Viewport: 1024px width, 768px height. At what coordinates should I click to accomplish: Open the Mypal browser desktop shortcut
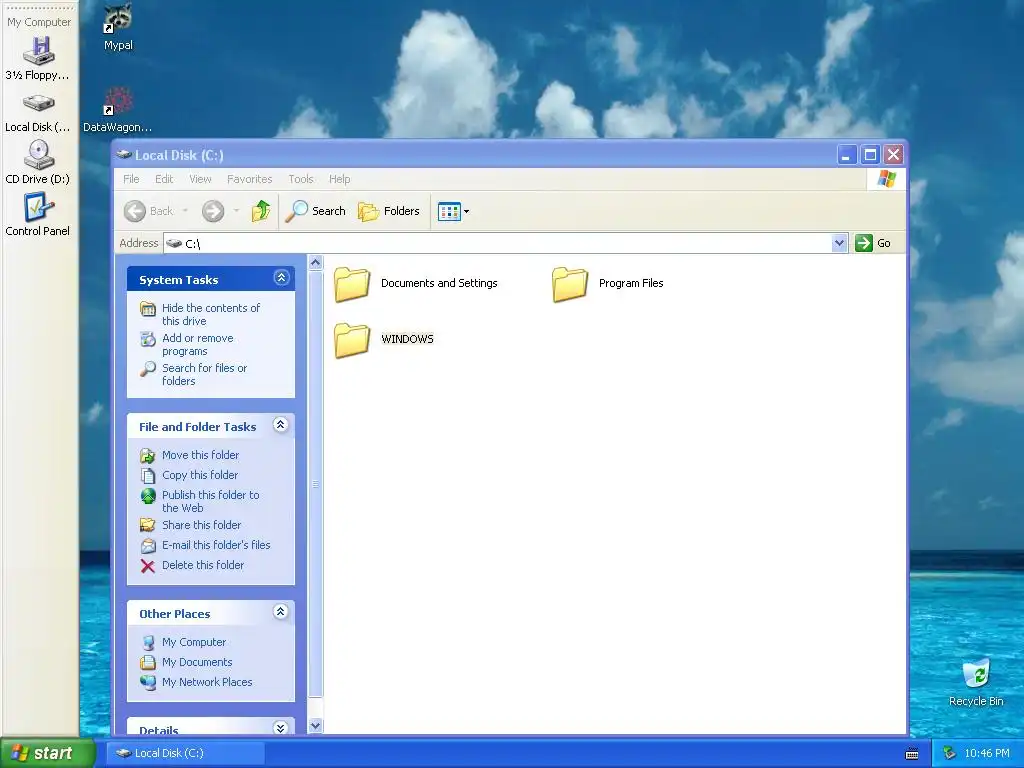coord(118,27)
